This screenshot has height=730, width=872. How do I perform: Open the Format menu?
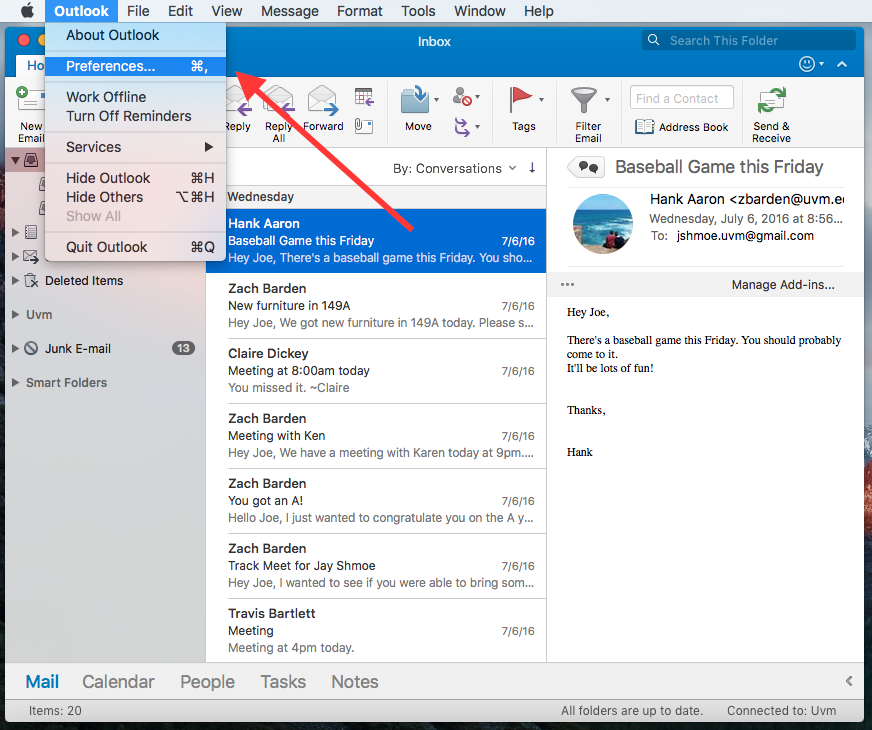coord(360,11)
